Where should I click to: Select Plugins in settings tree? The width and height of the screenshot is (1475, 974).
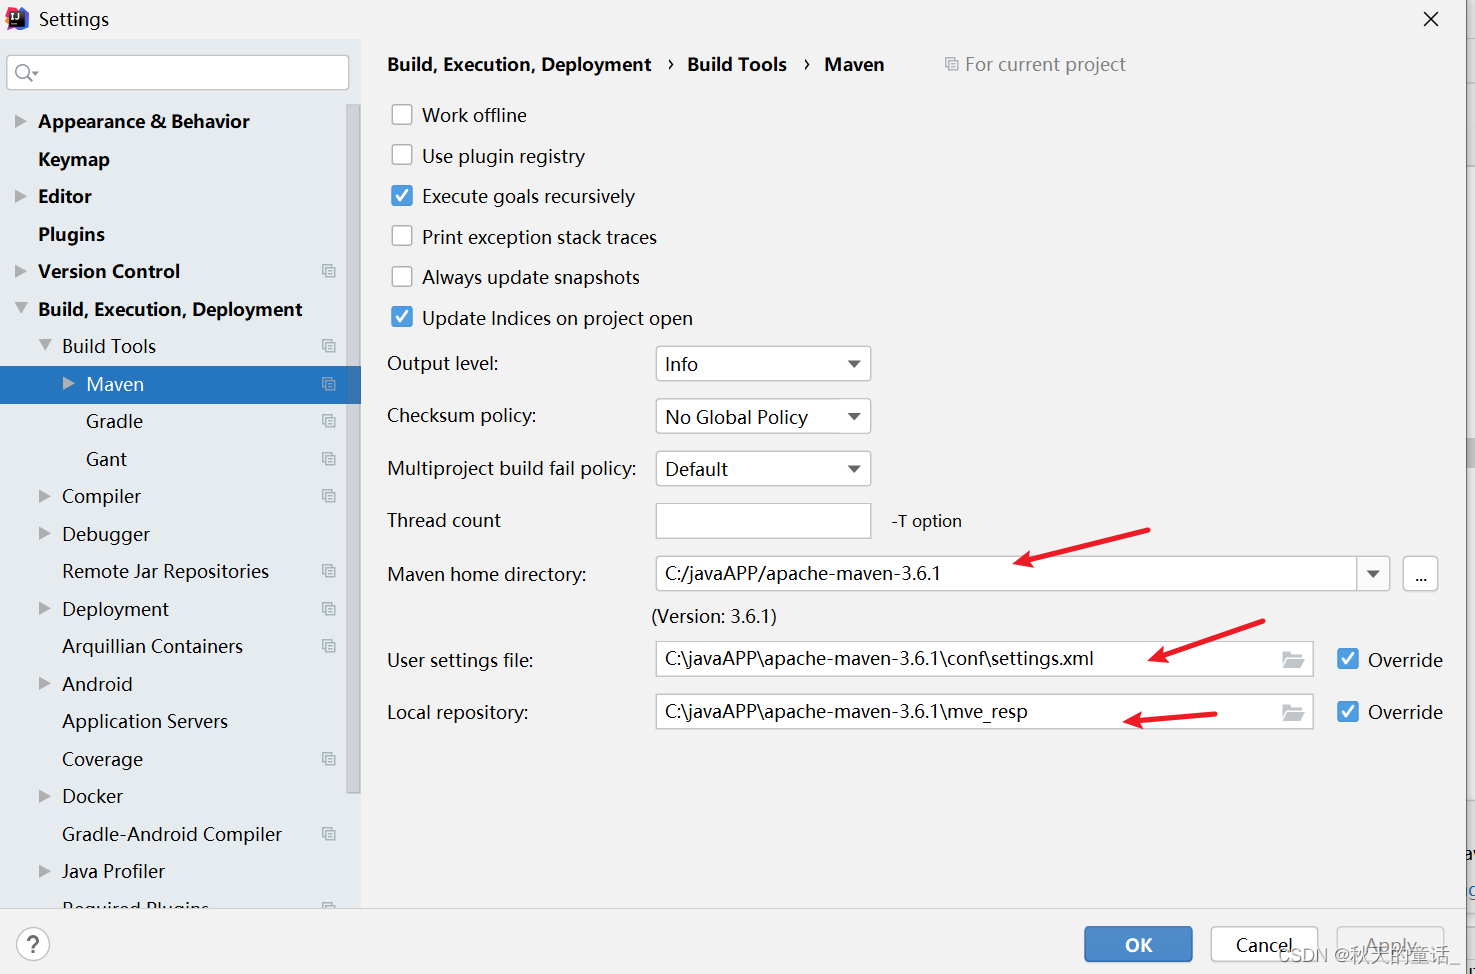71,234
